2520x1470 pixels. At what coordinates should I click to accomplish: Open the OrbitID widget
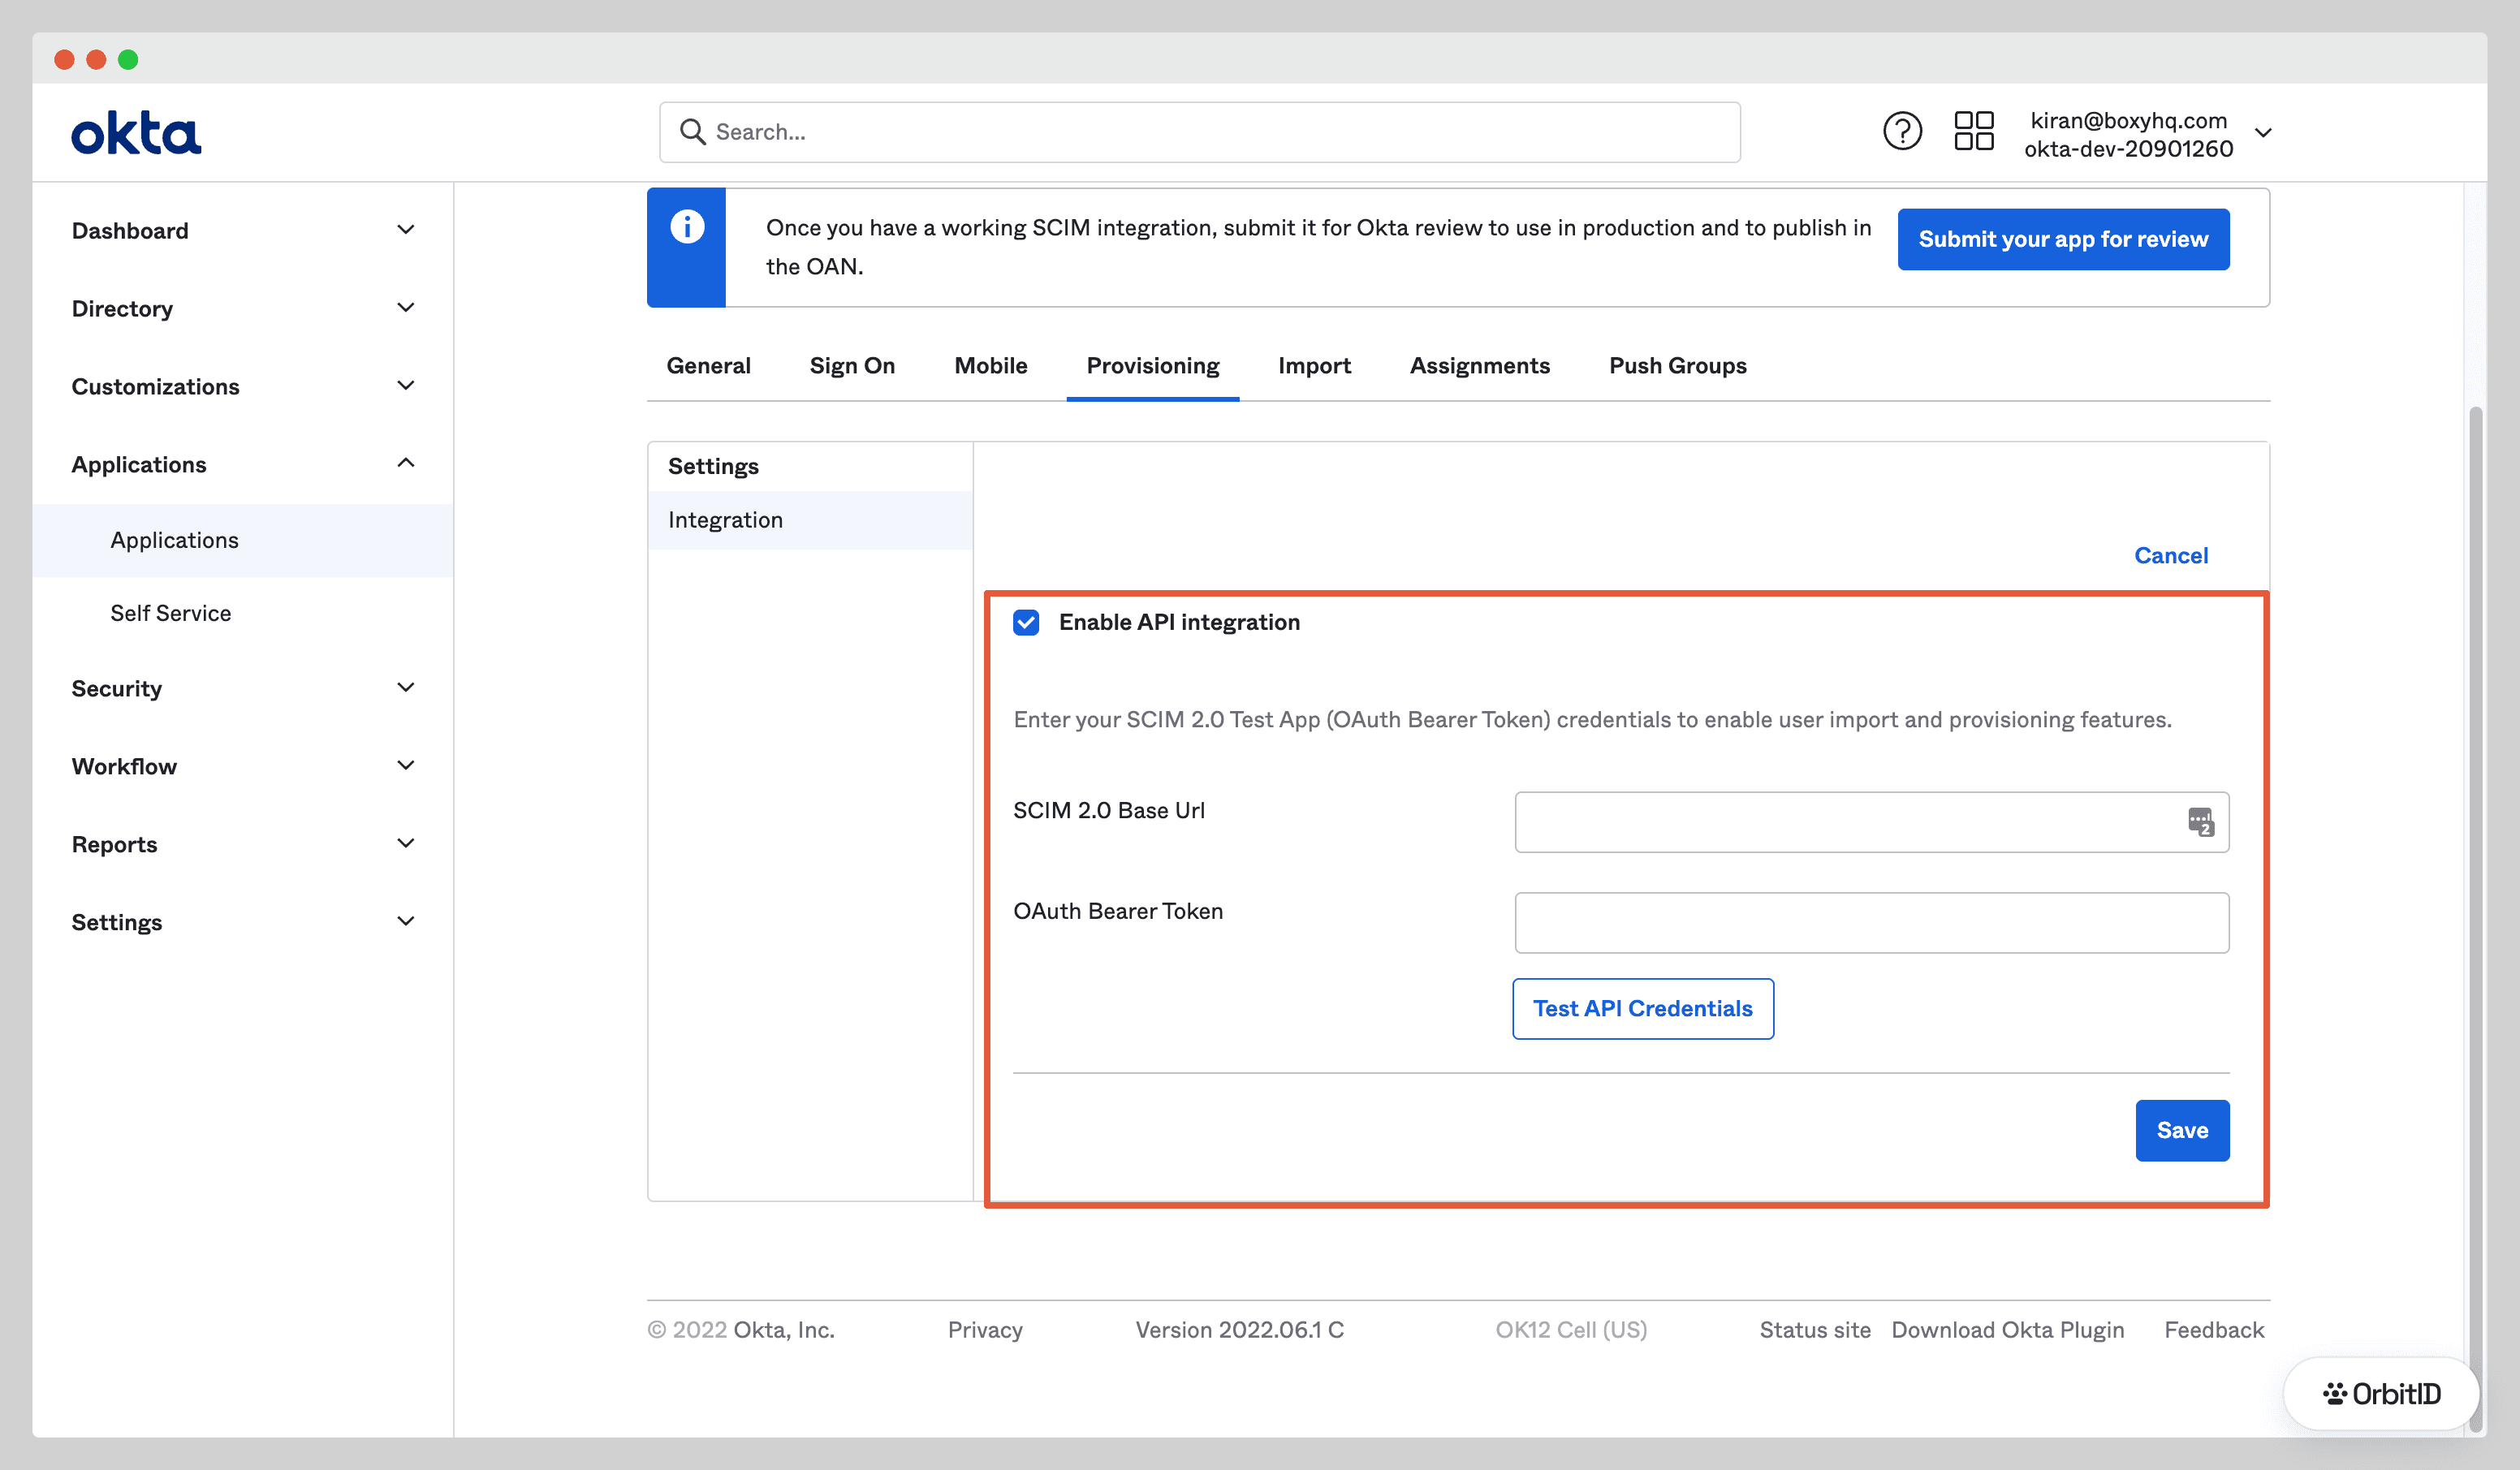(2381, 1393)
